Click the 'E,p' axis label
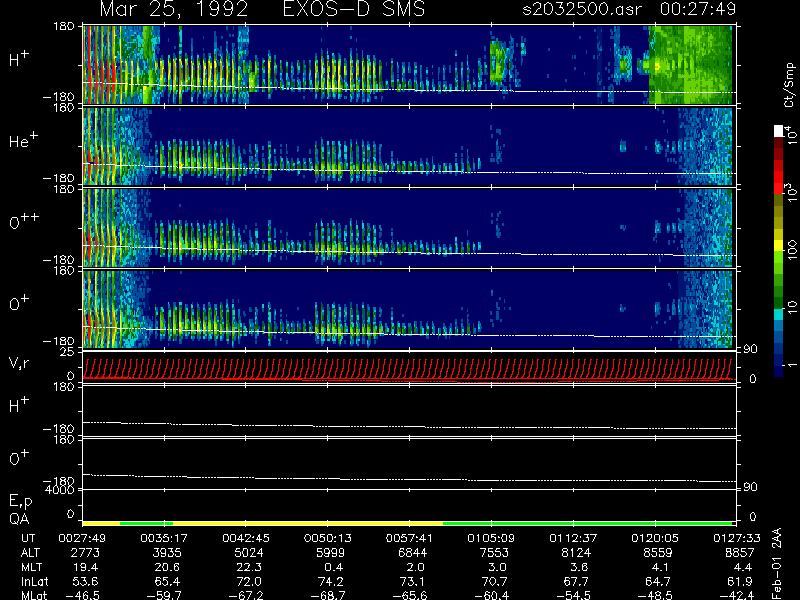 click(x=20, y=501)
